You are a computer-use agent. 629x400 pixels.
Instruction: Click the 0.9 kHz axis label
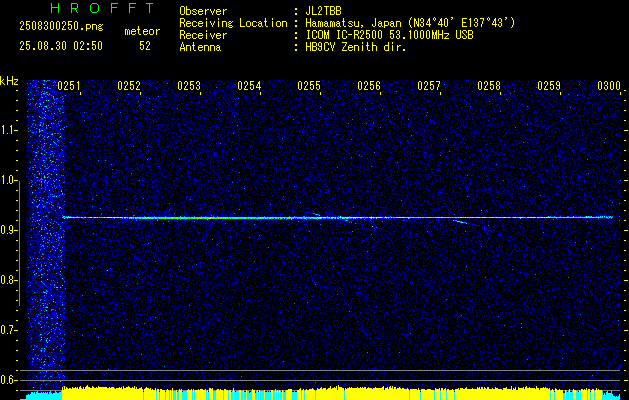click(x=8, y=230)
